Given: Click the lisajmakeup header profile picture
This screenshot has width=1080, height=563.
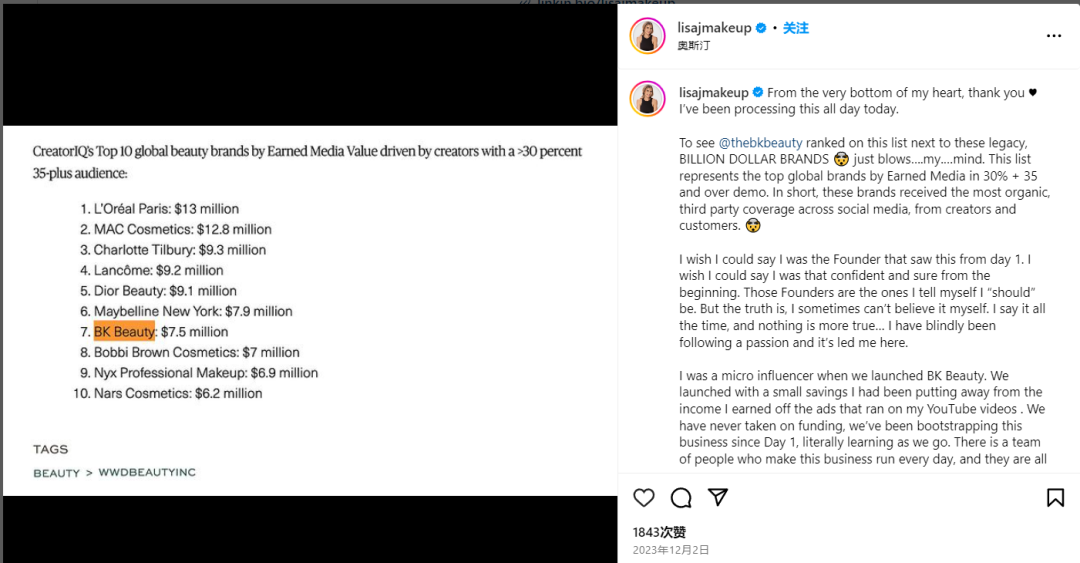Looking at the screenshot, I should pyautogui.click(x=647, y=36).
